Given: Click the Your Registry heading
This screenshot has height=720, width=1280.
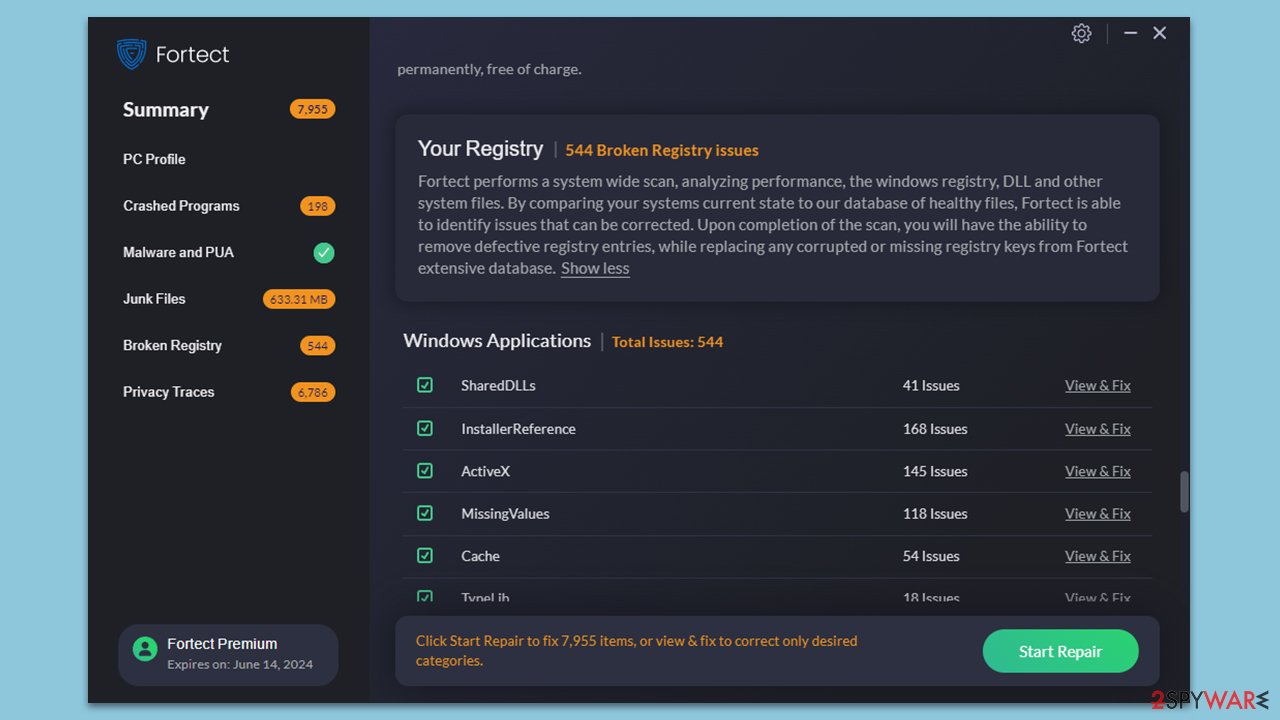Looking at the screenshot, I should [480, 149].
